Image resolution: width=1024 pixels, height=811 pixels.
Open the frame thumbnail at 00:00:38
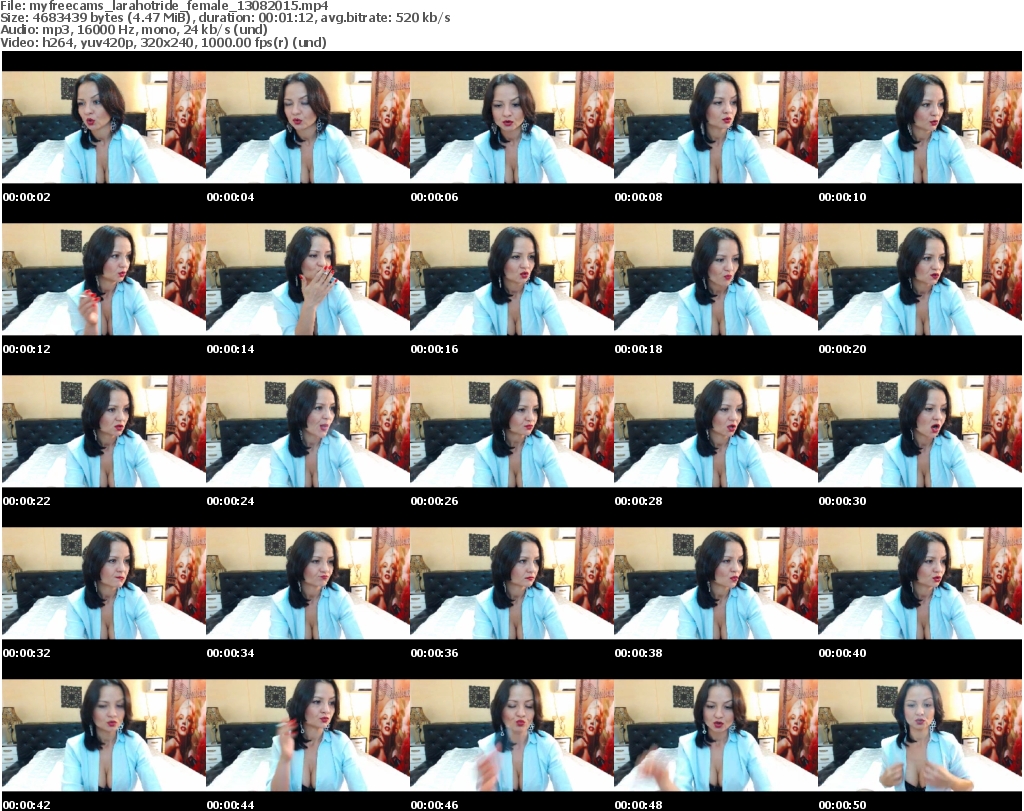715,583
